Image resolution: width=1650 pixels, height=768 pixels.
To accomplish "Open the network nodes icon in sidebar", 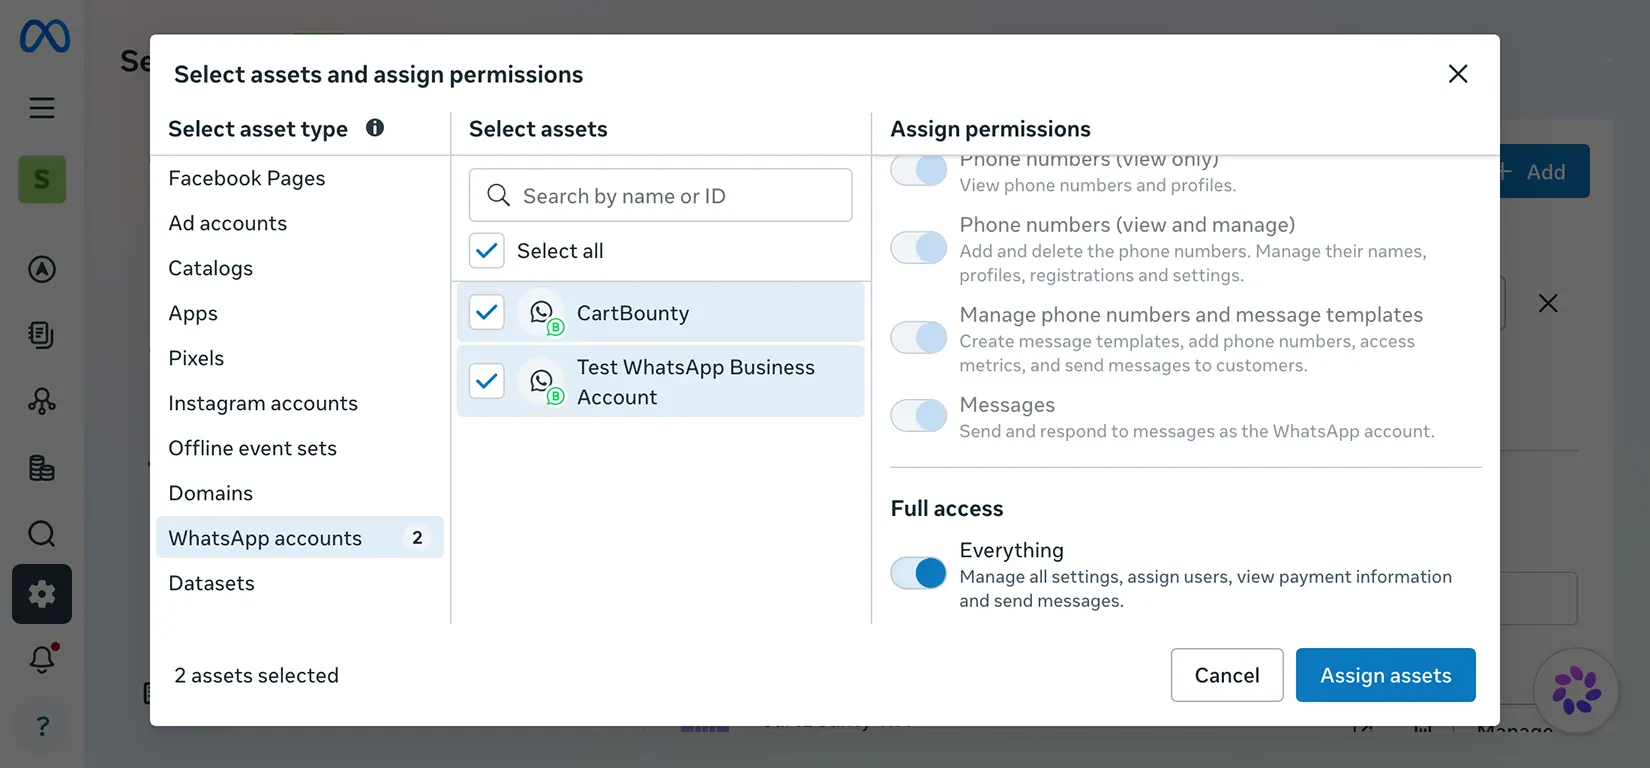I will point(42,401).
